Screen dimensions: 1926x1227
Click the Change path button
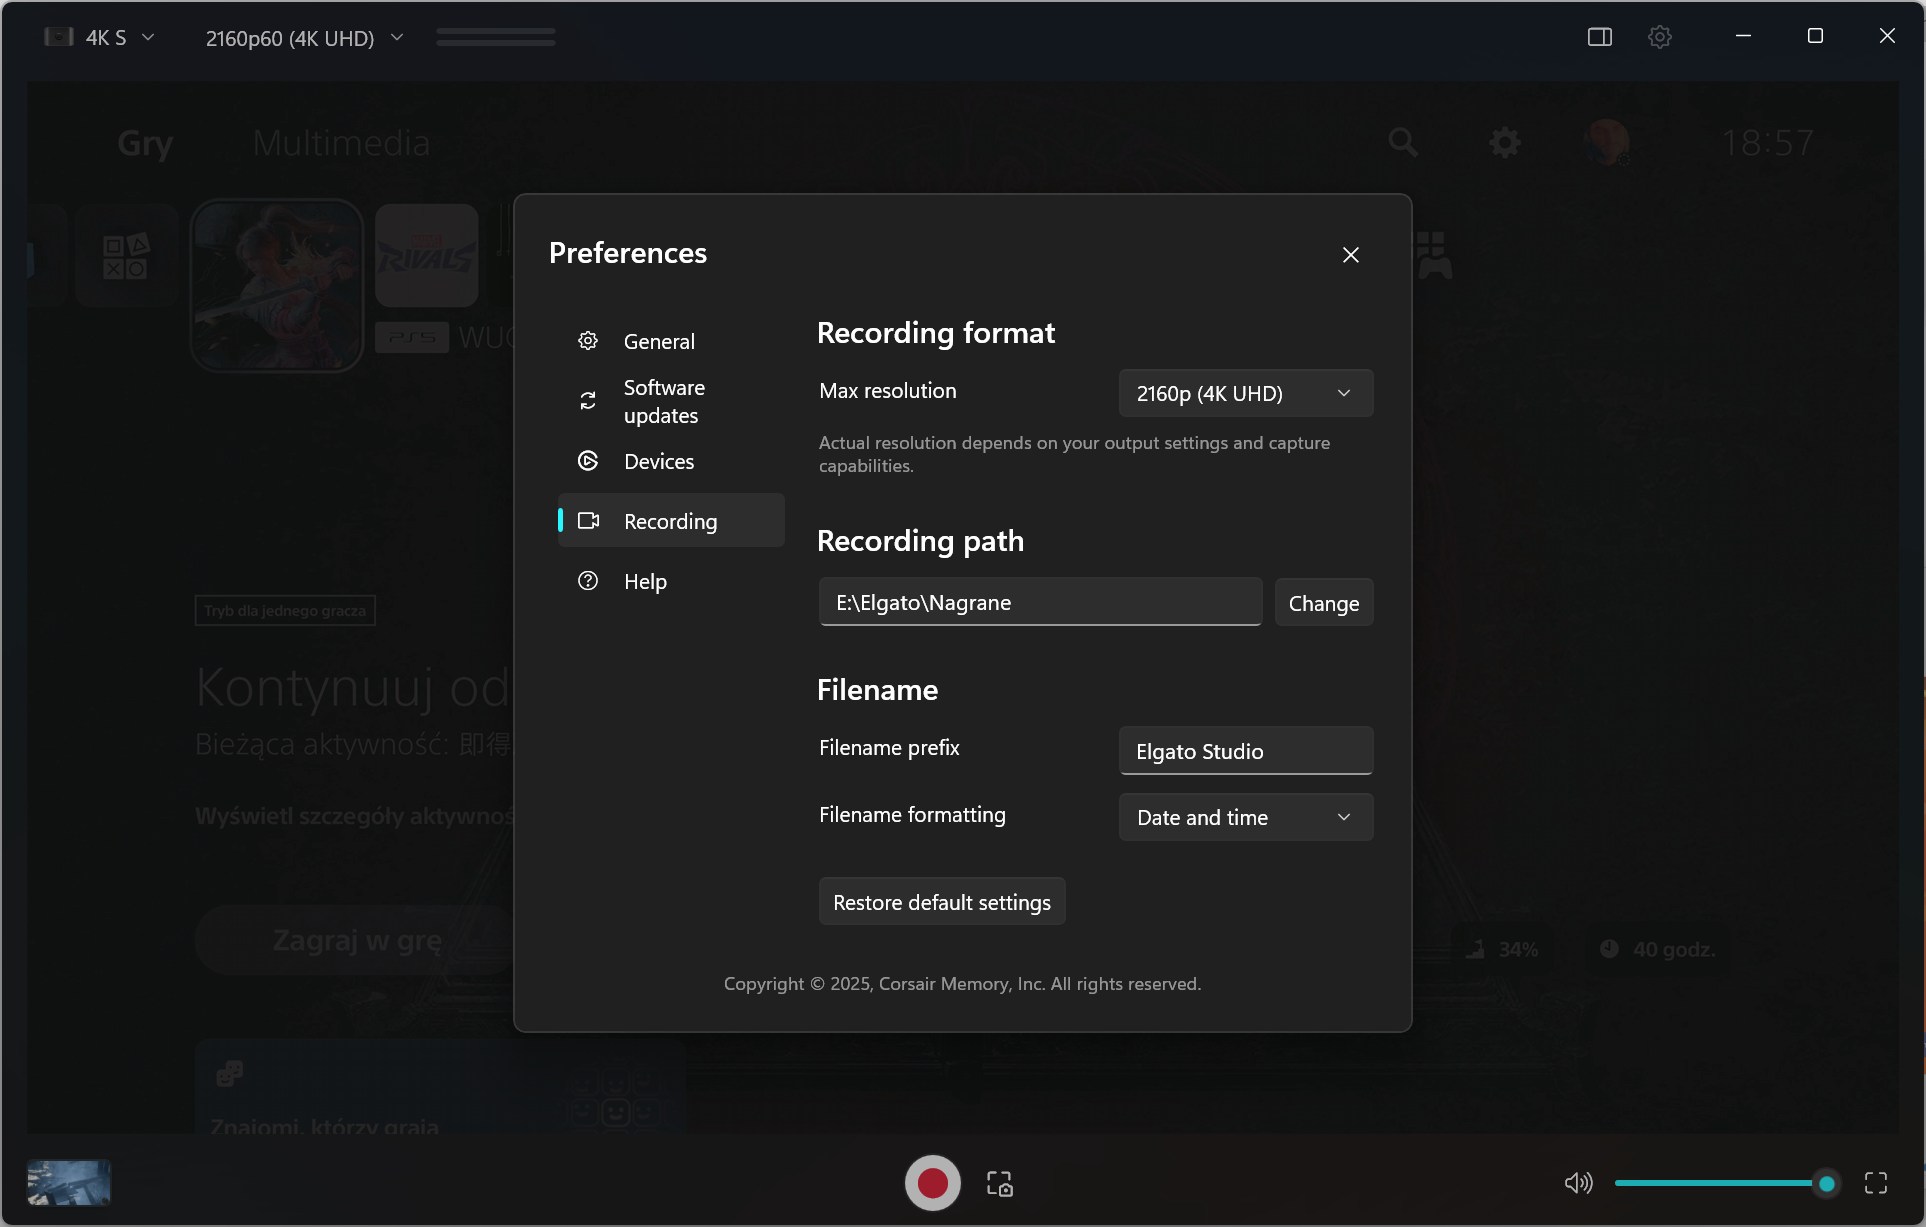pyautogui.click(x=1323, y=603)
